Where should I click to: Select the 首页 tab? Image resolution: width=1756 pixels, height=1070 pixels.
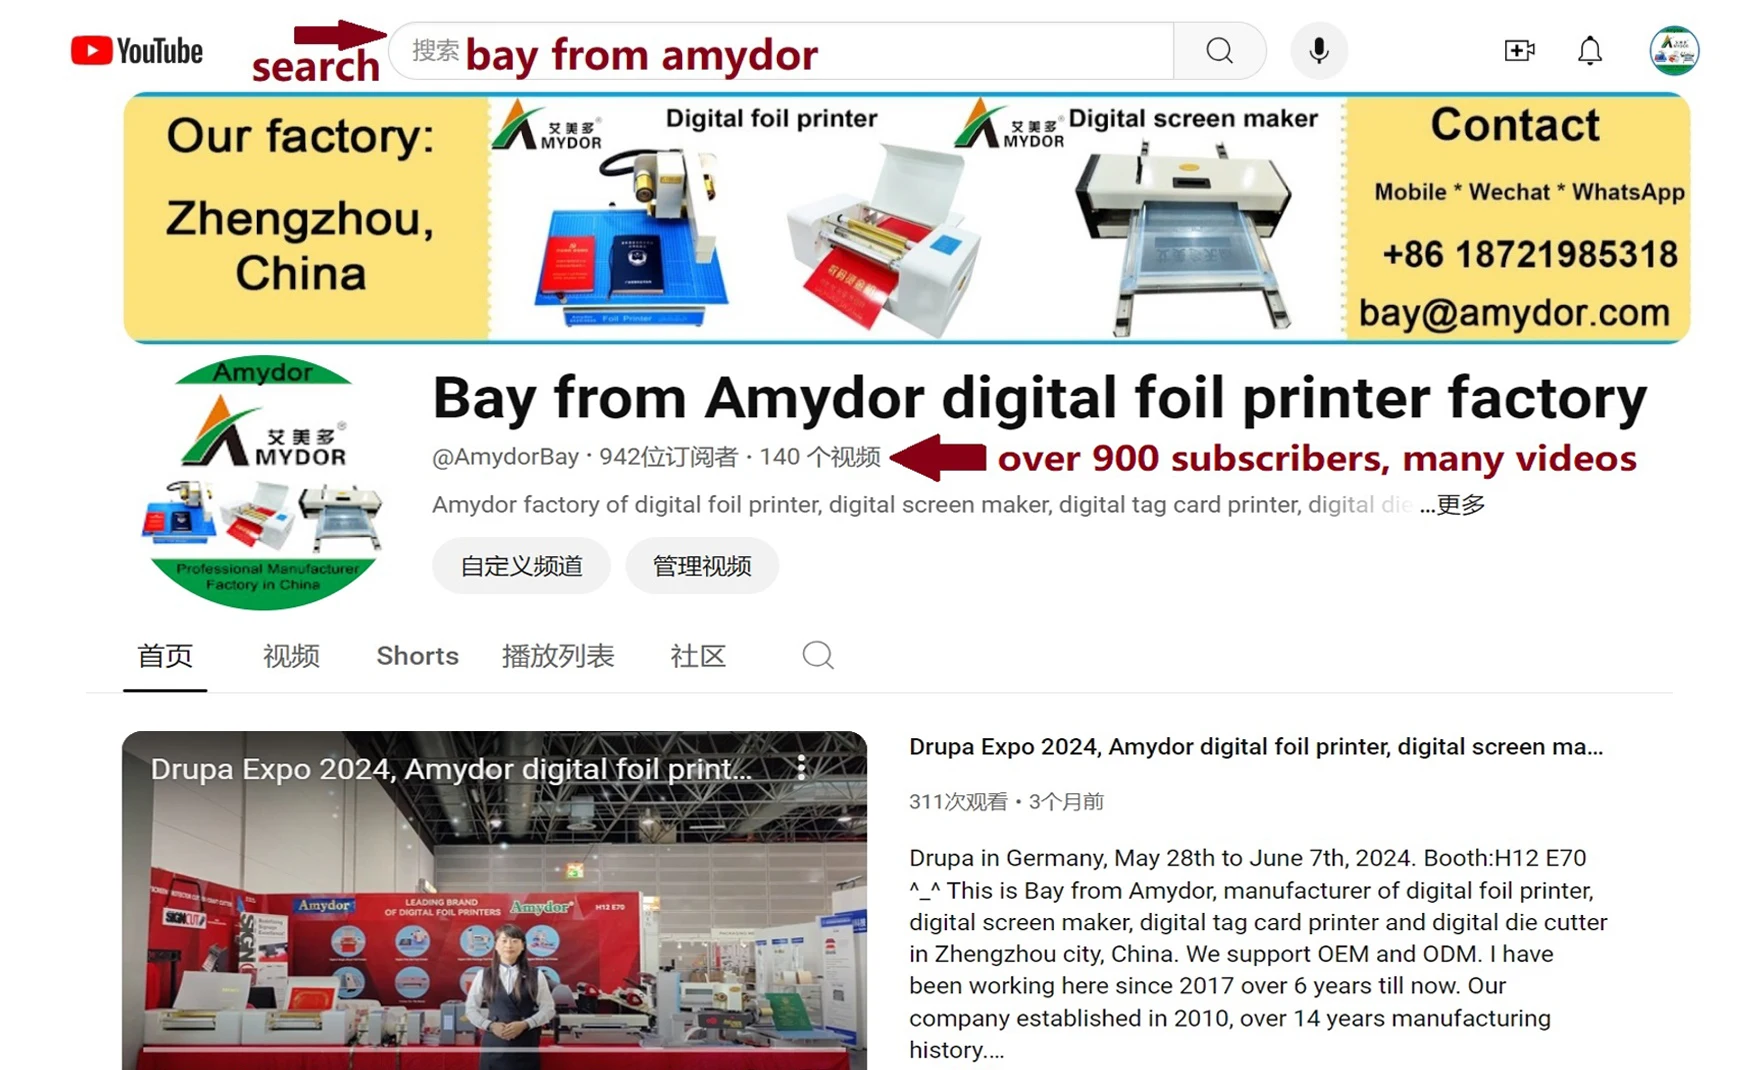click(x=165, y=656)
